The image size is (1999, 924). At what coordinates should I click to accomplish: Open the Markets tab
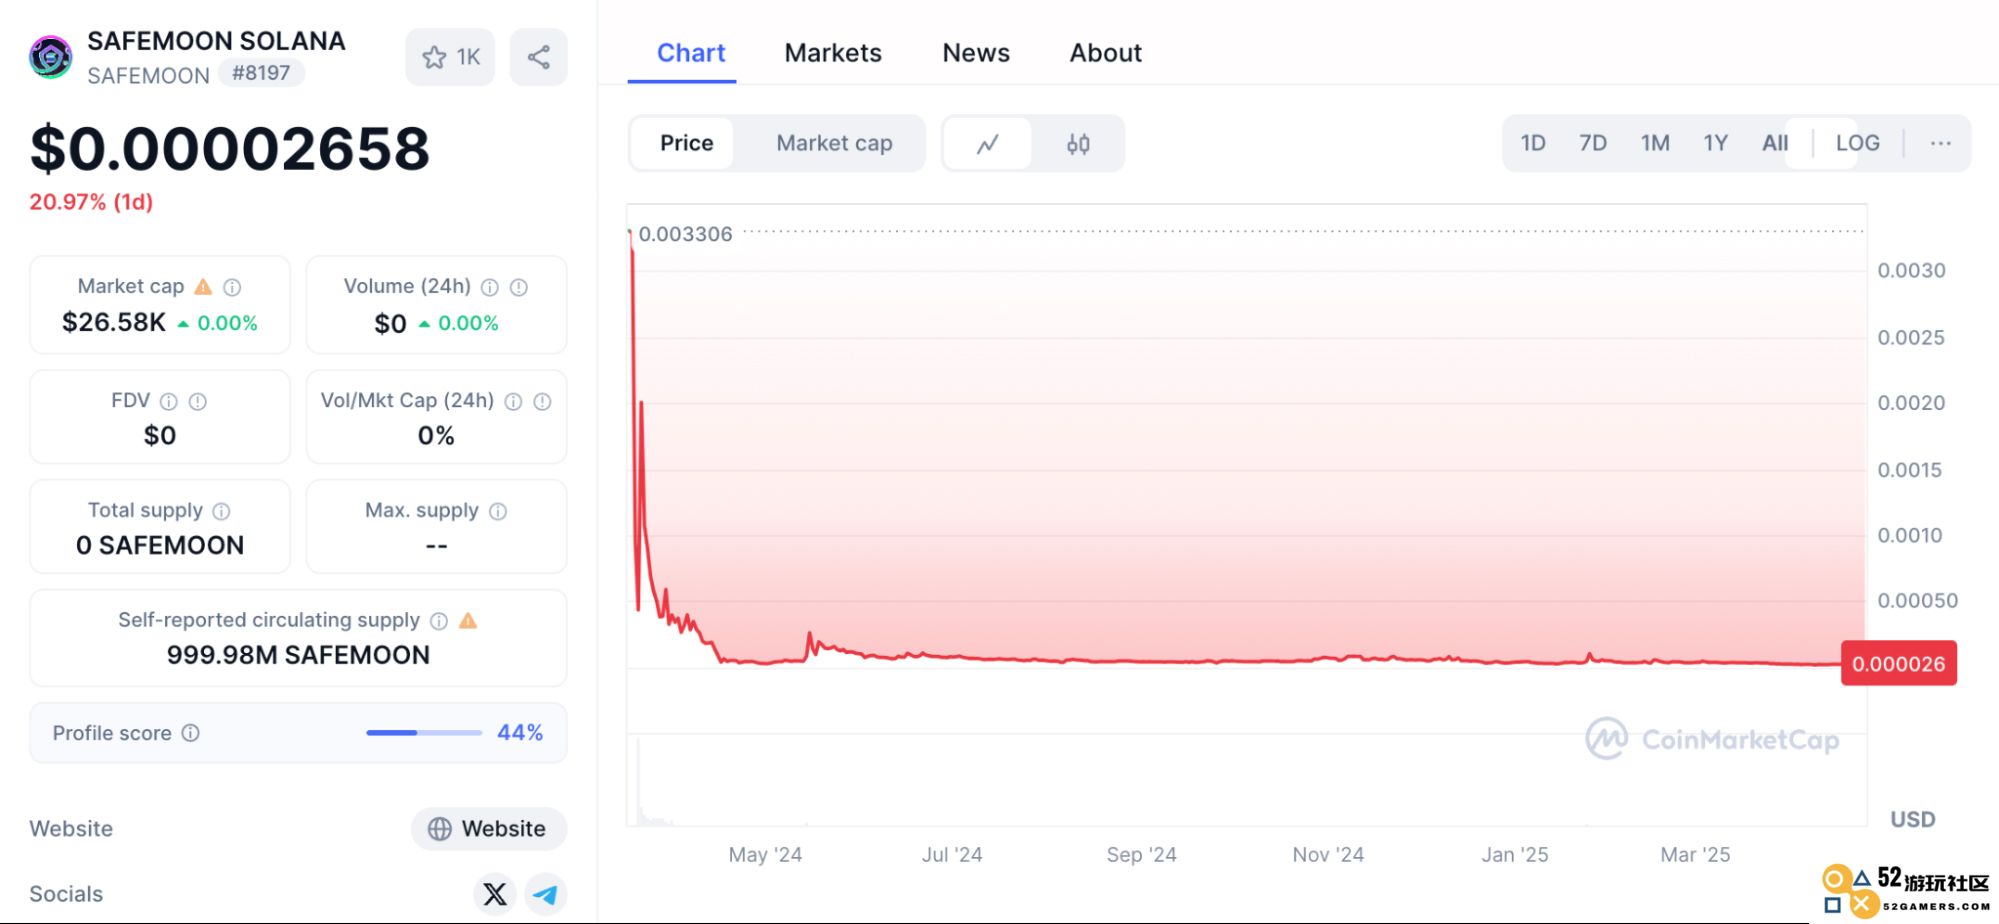pyautogui.click(x=833, y=53)
